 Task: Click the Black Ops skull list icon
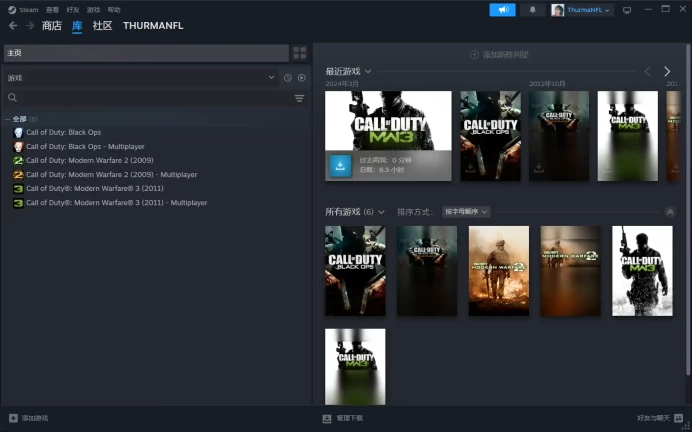pos(18,132)
